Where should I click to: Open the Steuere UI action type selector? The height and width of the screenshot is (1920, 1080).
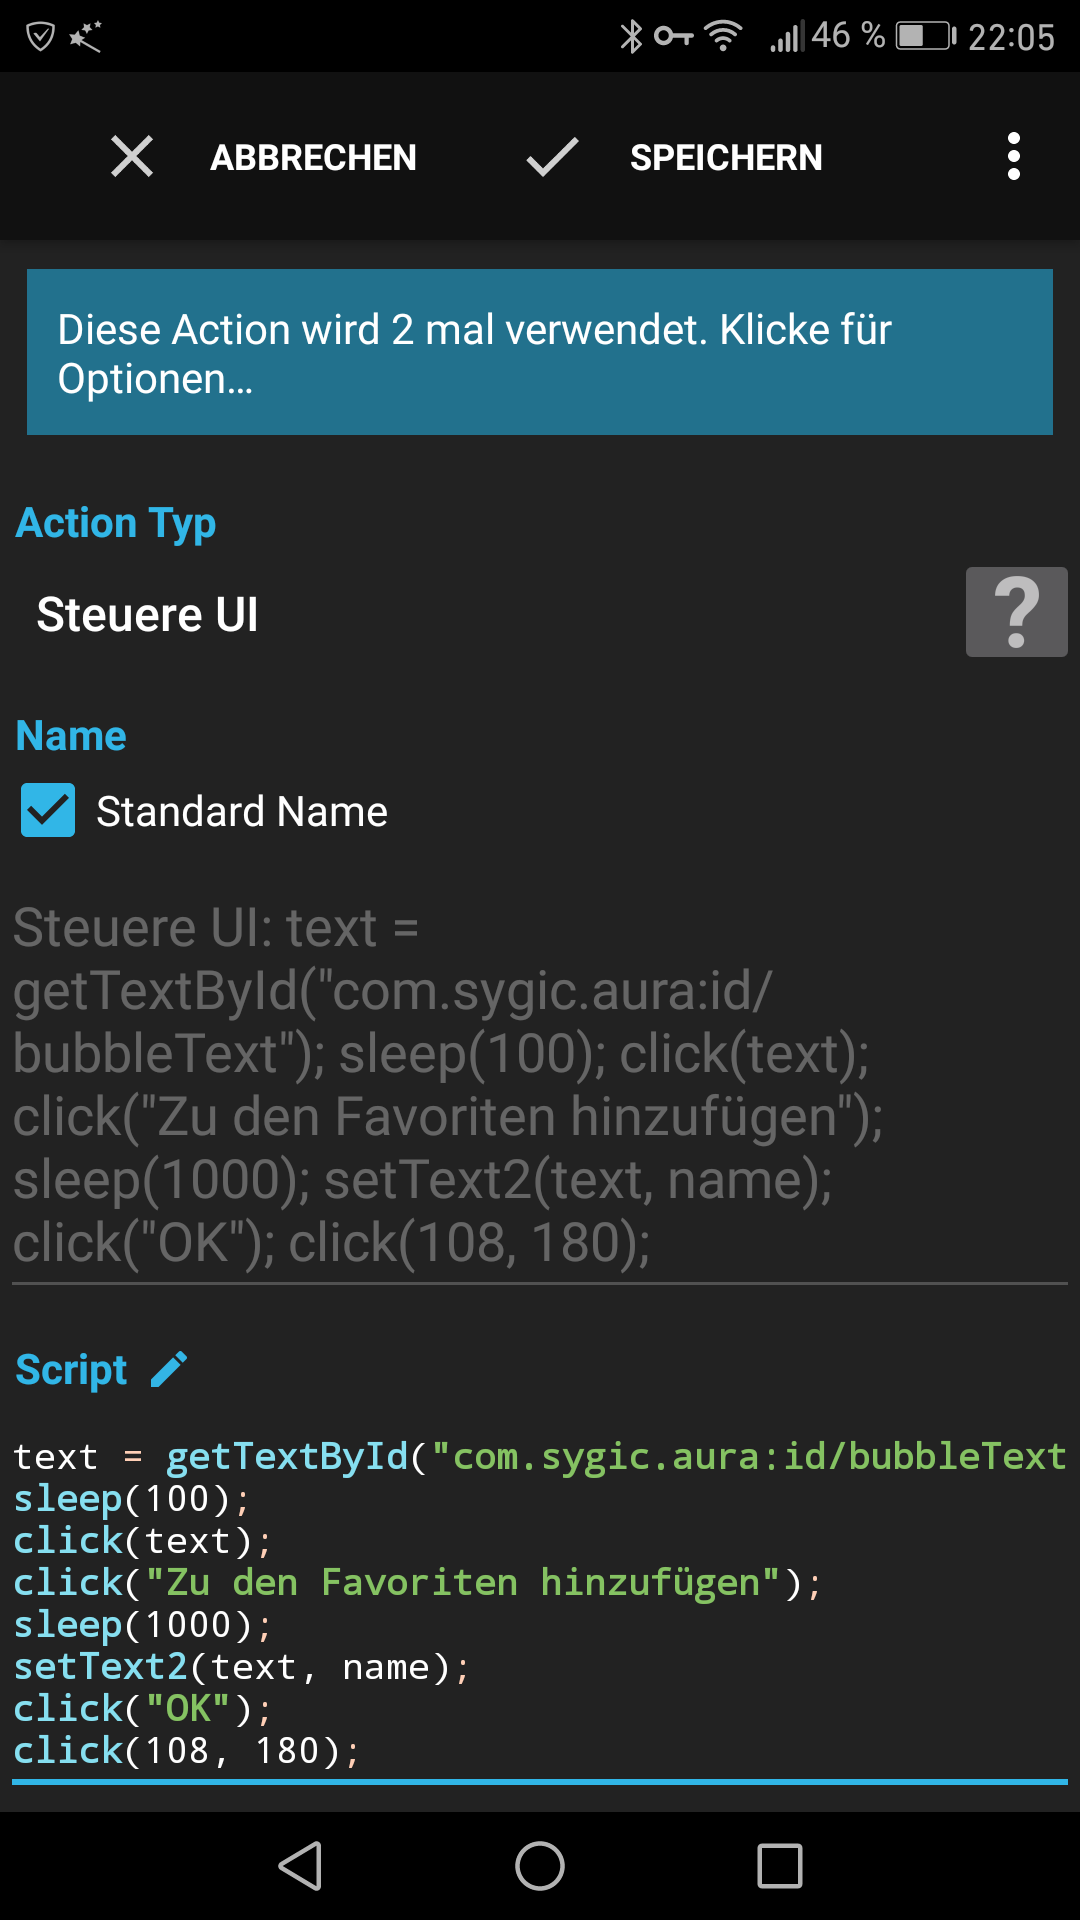(x=147, y=613)
